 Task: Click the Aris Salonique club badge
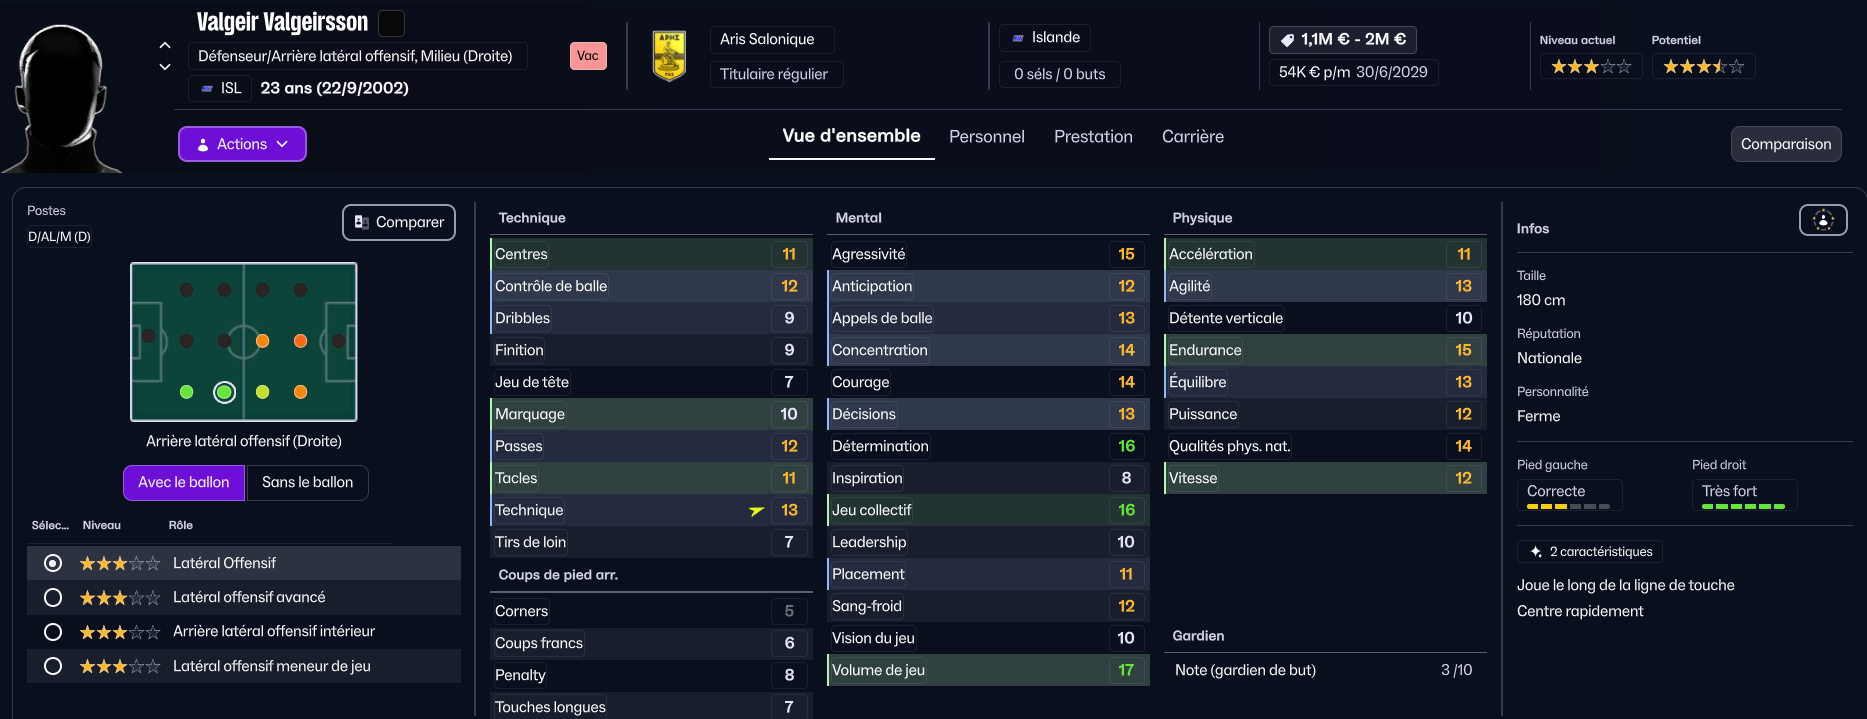(x=669, y=56)
